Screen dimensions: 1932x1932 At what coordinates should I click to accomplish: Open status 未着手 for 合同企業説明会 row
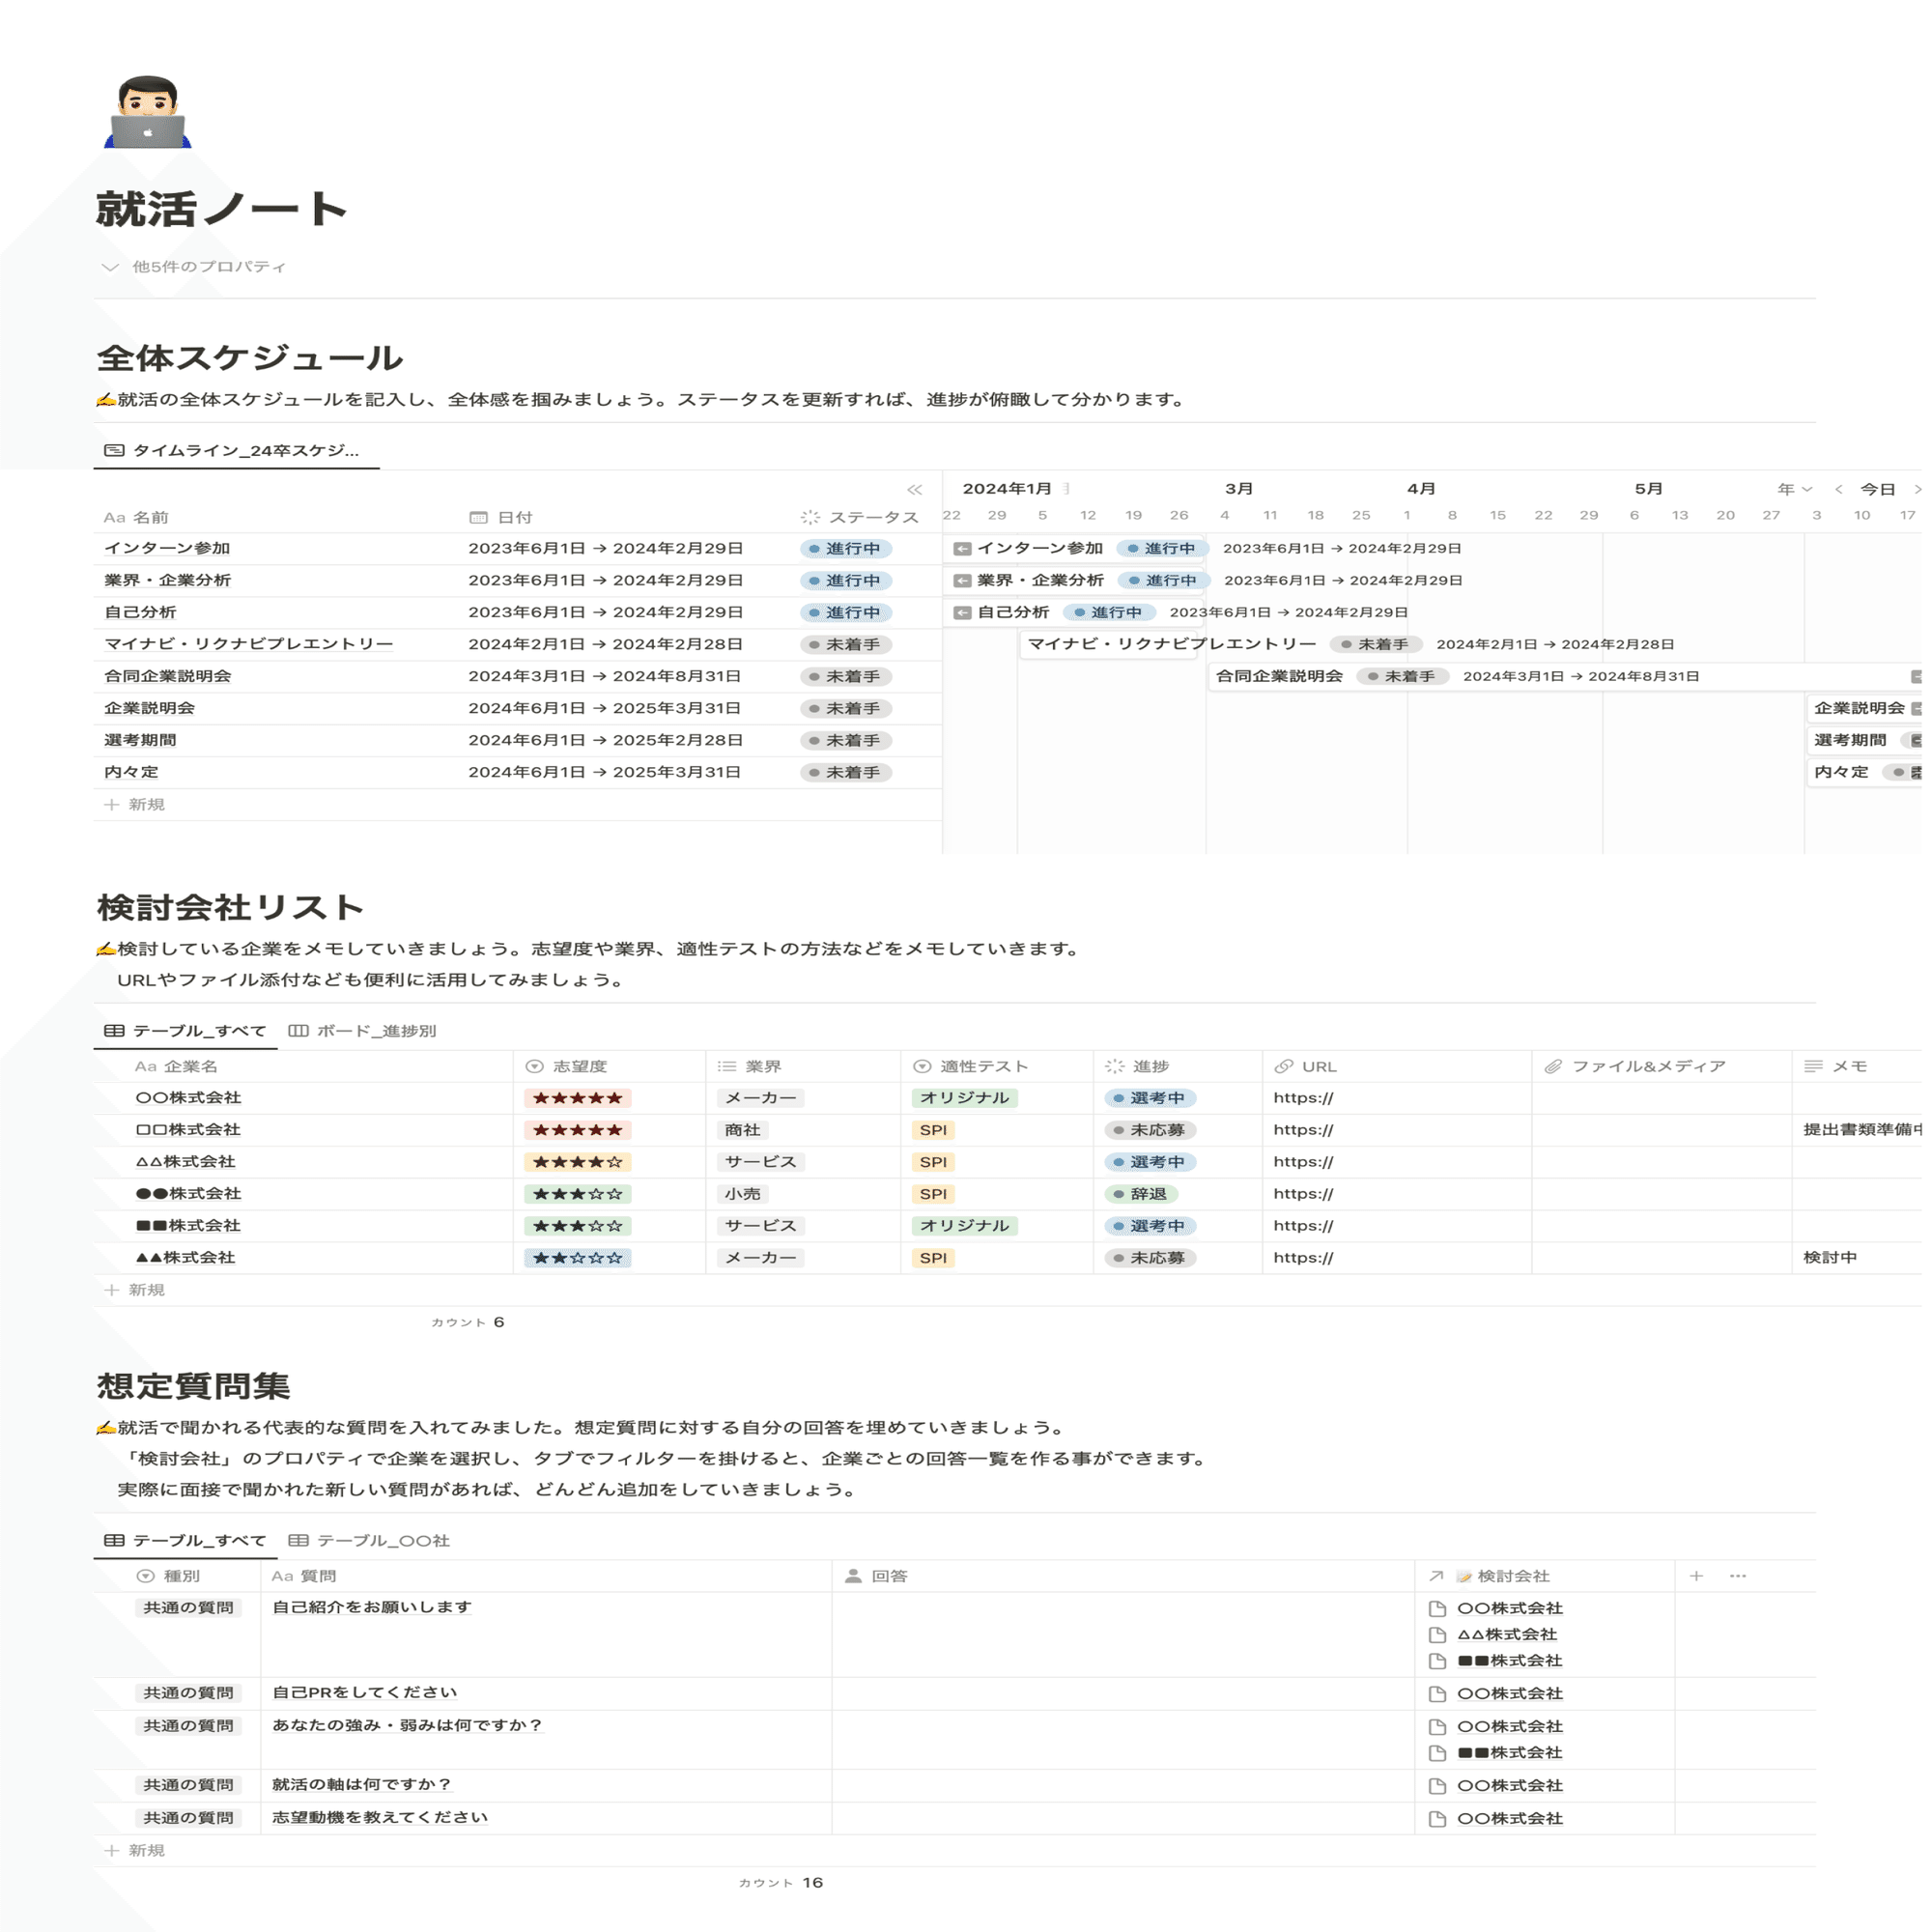click(846, 677)
